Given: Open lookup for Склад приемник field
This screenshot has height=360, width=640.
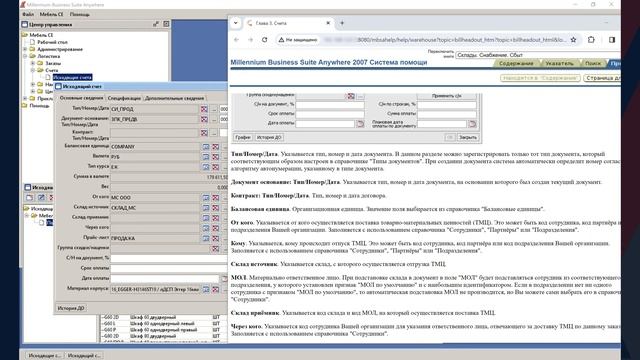Looking at the screenshot, I should 206,218.
